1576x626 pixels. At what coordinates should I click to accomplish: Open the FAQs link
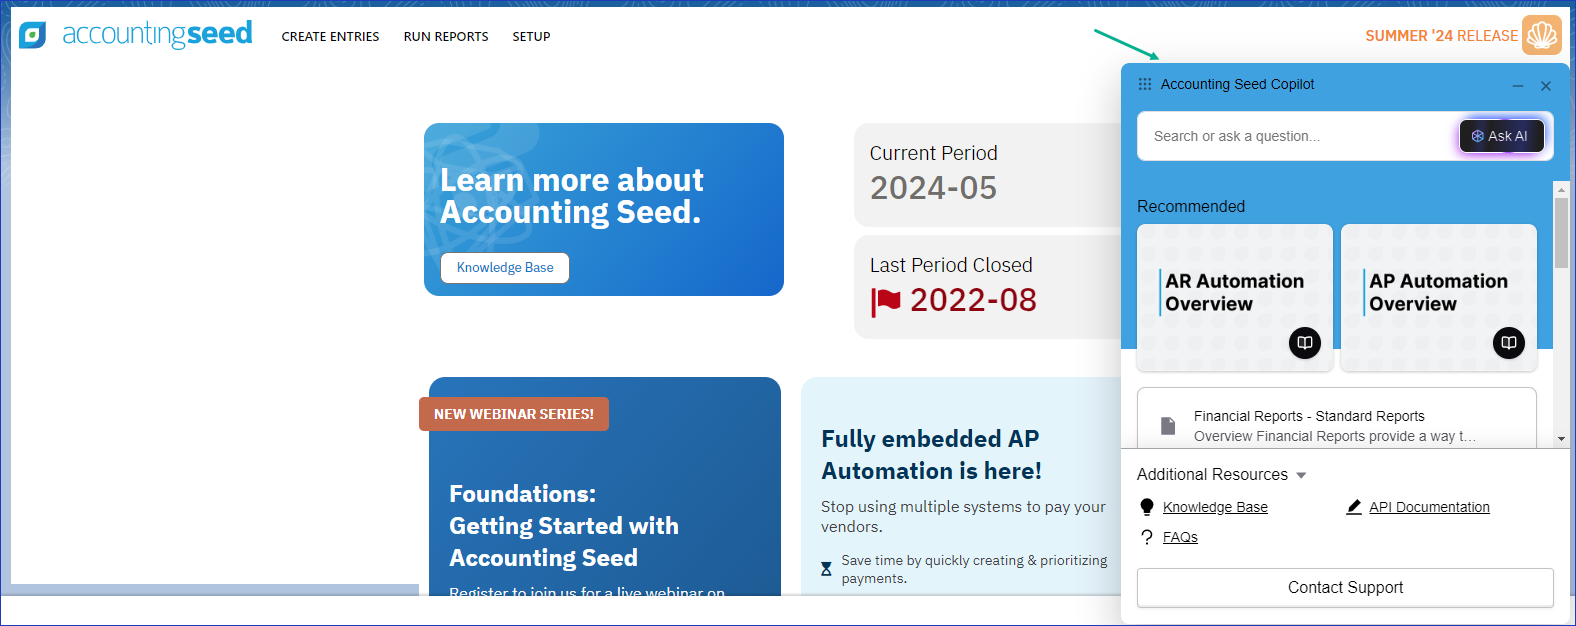pos(1180,537)
